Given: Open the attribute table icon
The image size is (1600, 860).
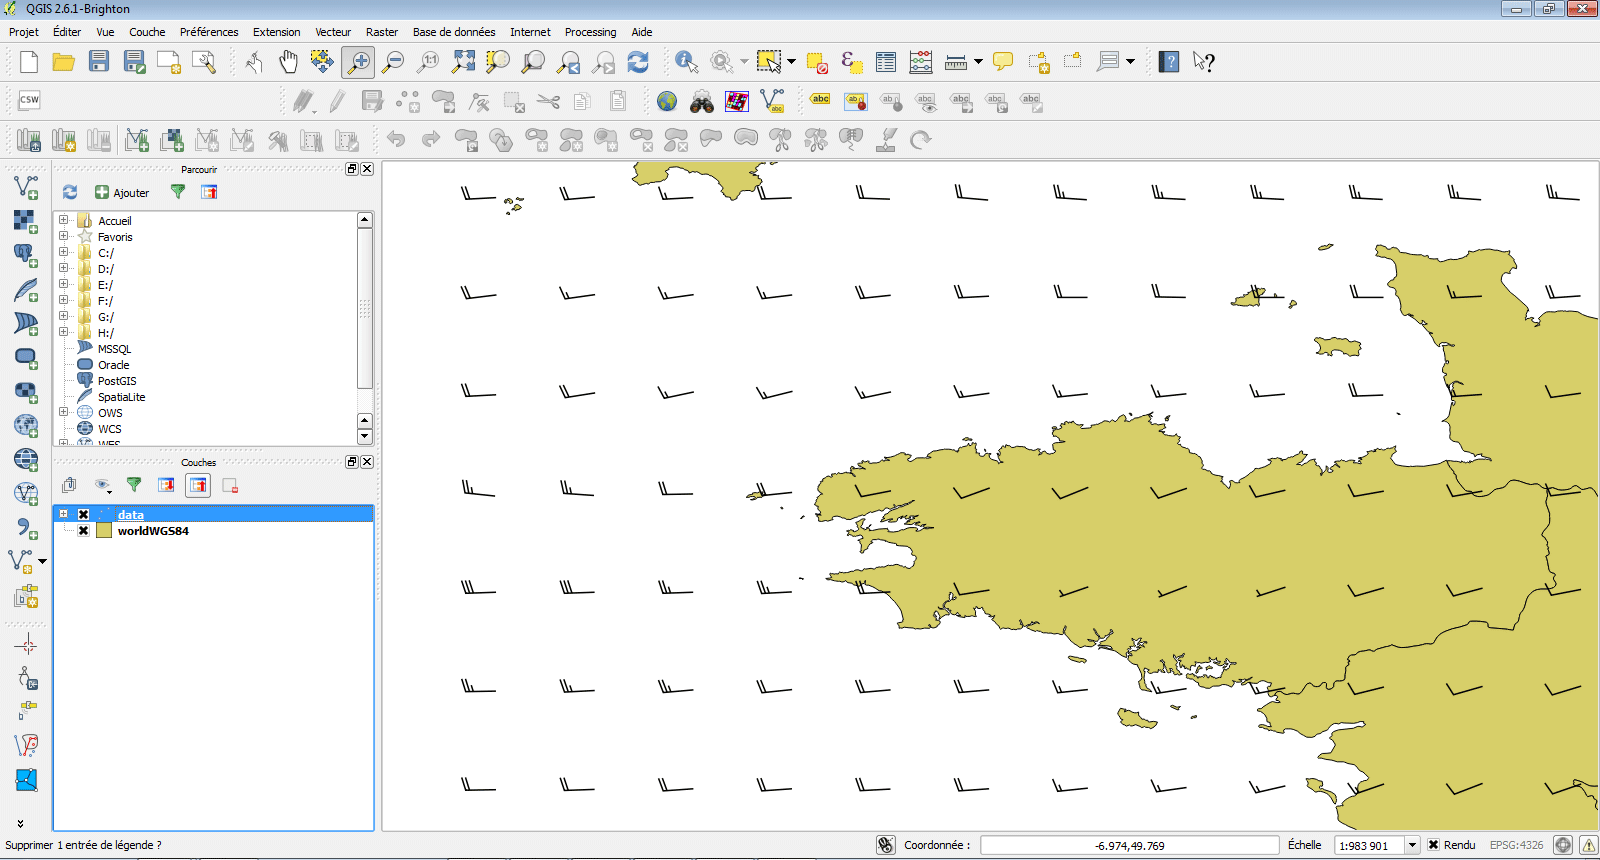Looking at the screenshot, I should pyautogui.click(x=886, y=62).
